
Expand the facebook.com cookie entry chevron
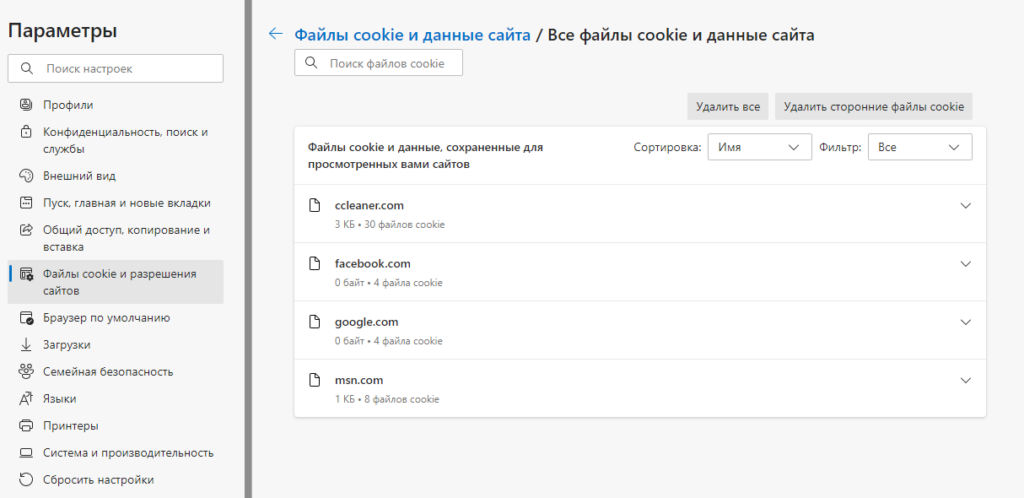[965, 264]
